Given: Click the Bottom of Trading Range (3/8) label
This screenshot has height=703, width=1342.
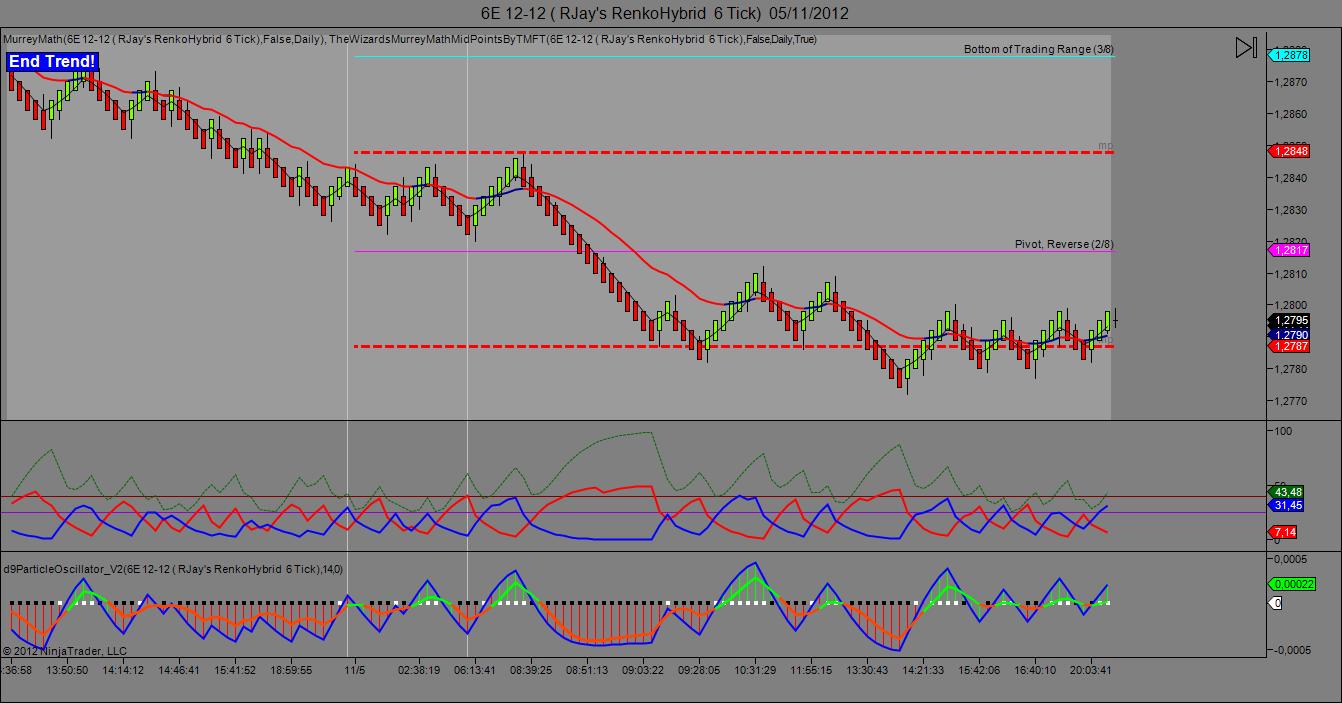Looking at the screenshot, I should 1039,49.
